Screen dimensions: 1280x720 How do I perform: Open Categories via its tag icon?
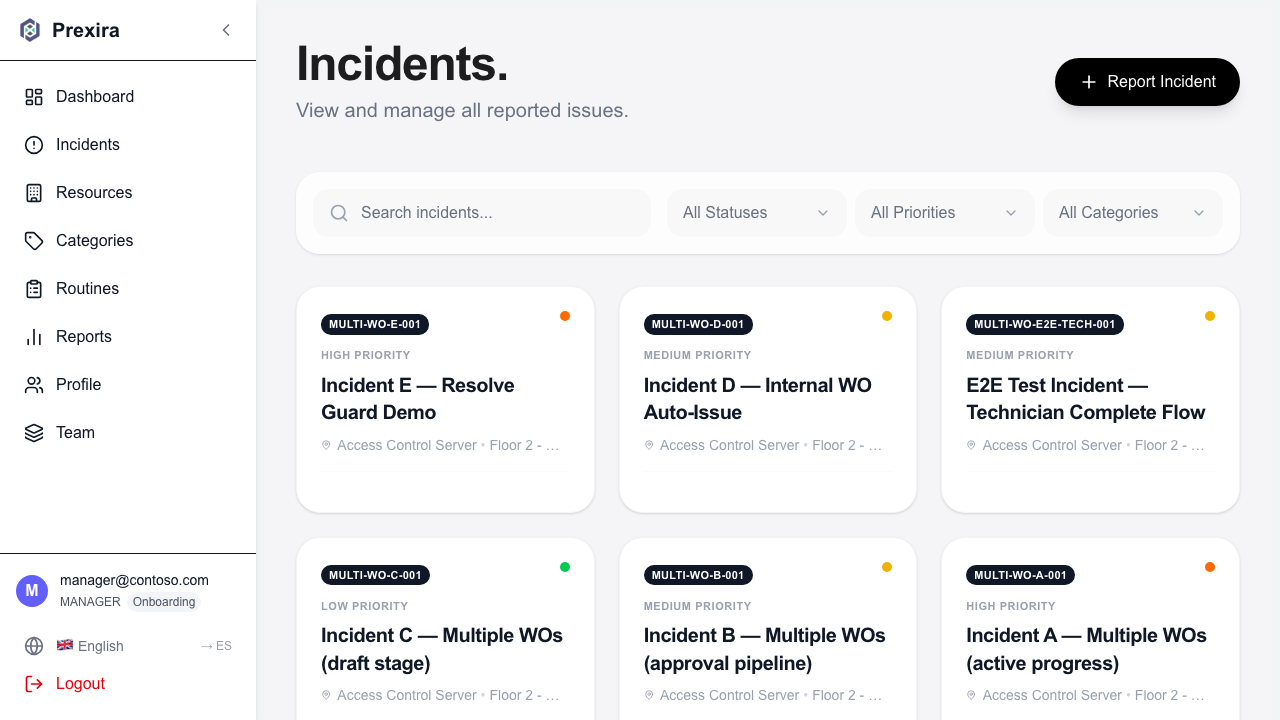(x=32, y=240)
